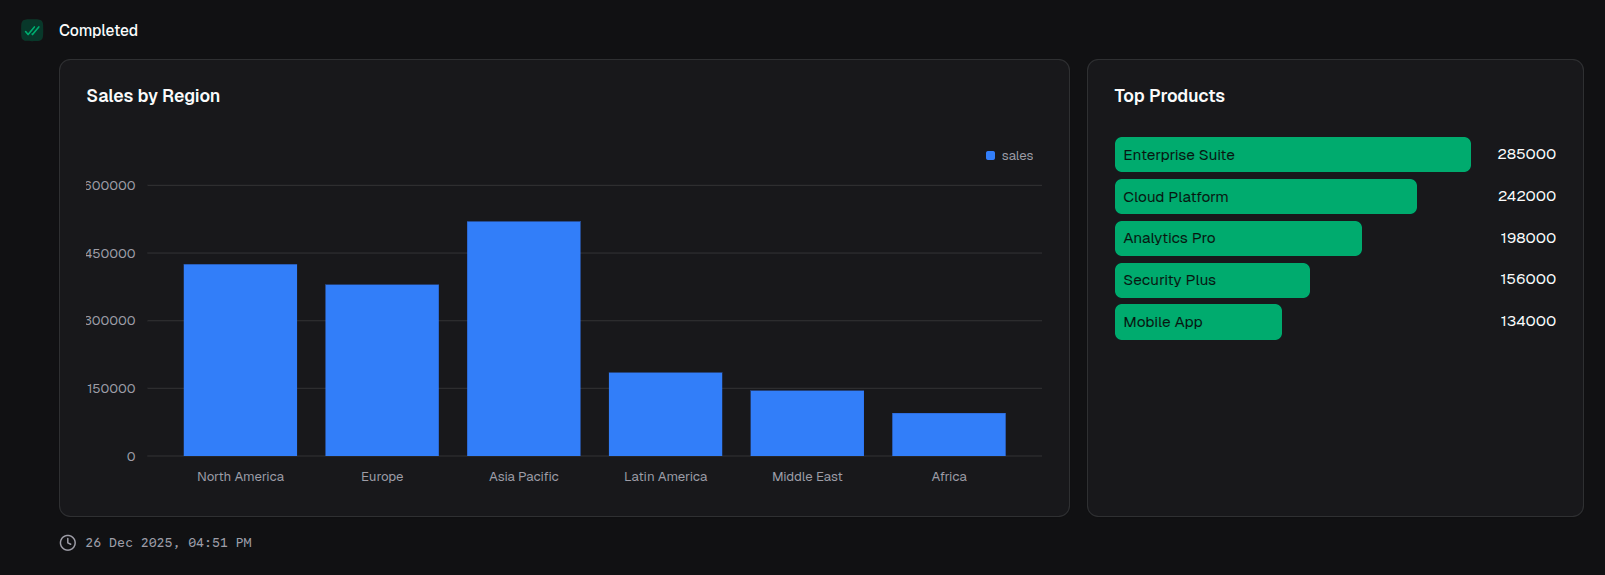Select the Africa sales bar
Image resolution: width=1605 pixels, height=575 pixels.
pyautogui.click(x=948, y=434)
